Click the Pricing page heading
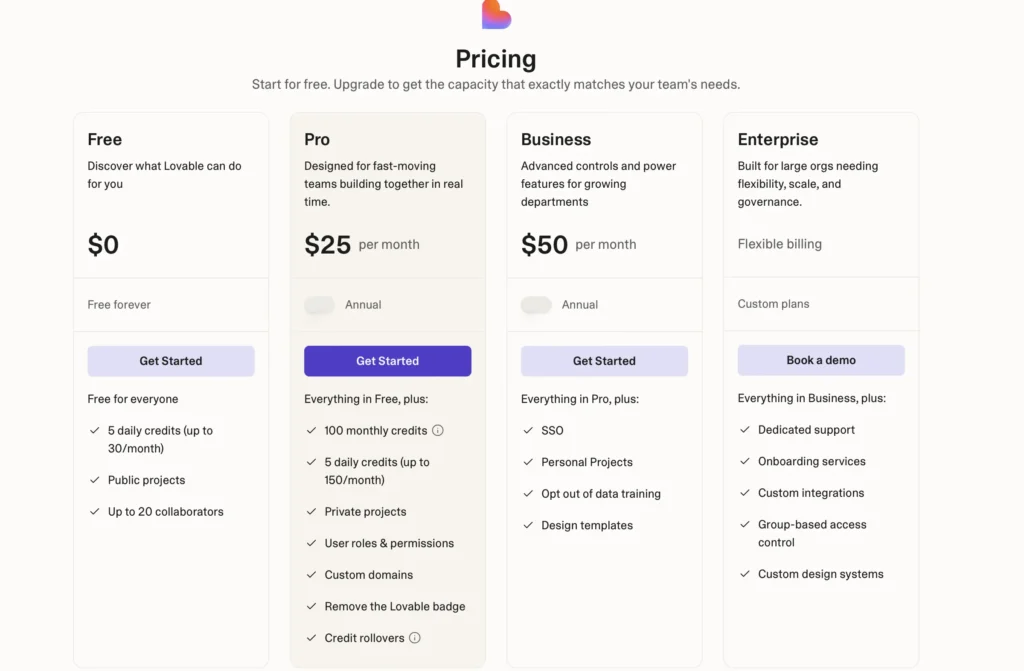The height and width of the screenshot is (671, 1024). tap(496, 59)
